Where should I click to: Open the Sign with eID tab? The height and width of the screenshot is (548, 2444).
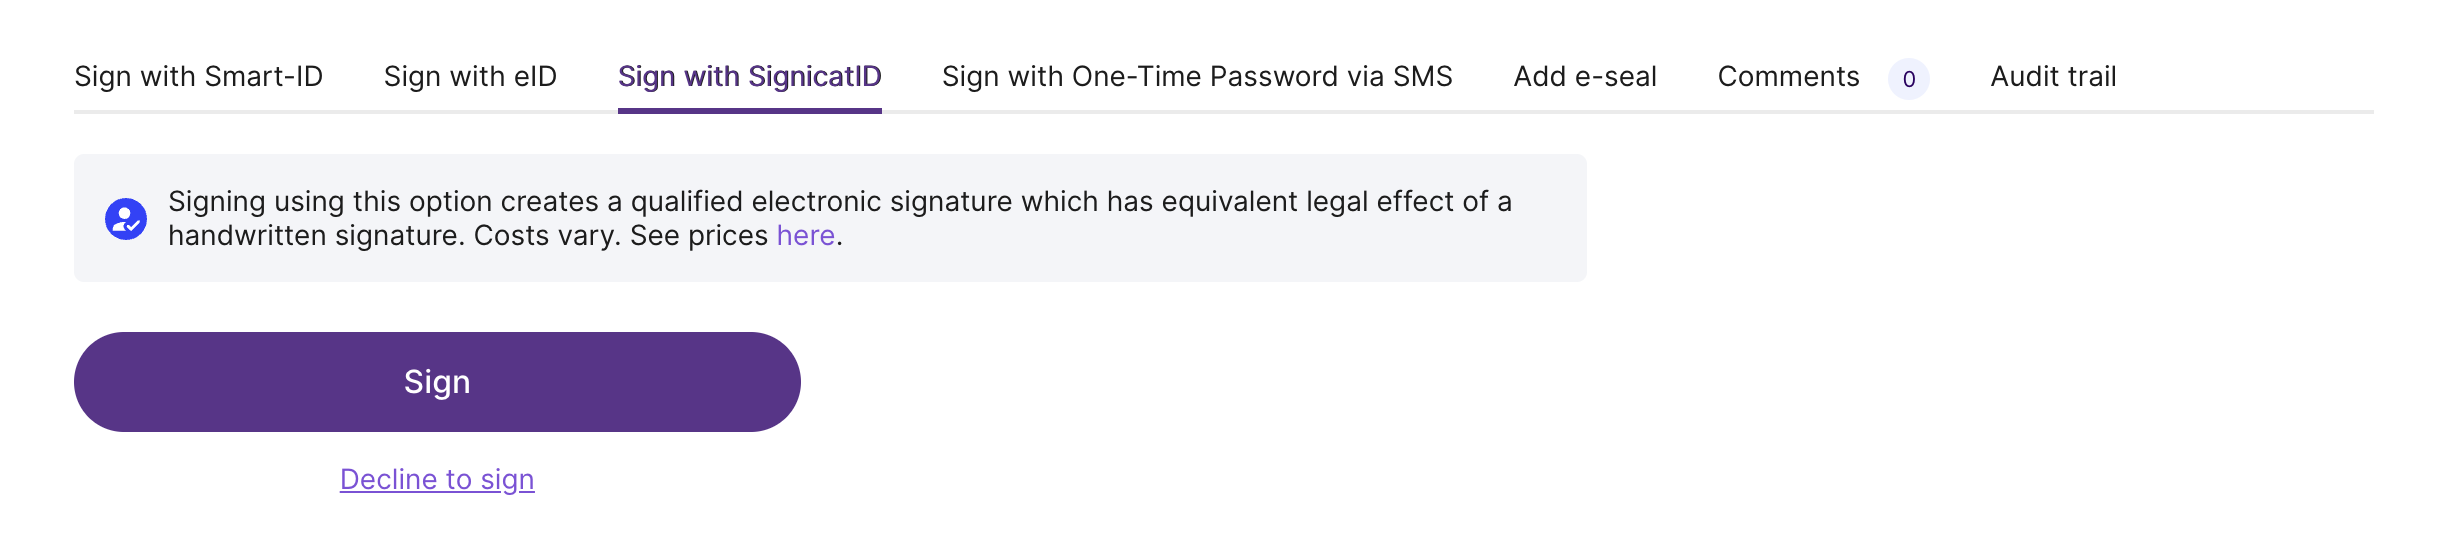[x=470, y=77]
